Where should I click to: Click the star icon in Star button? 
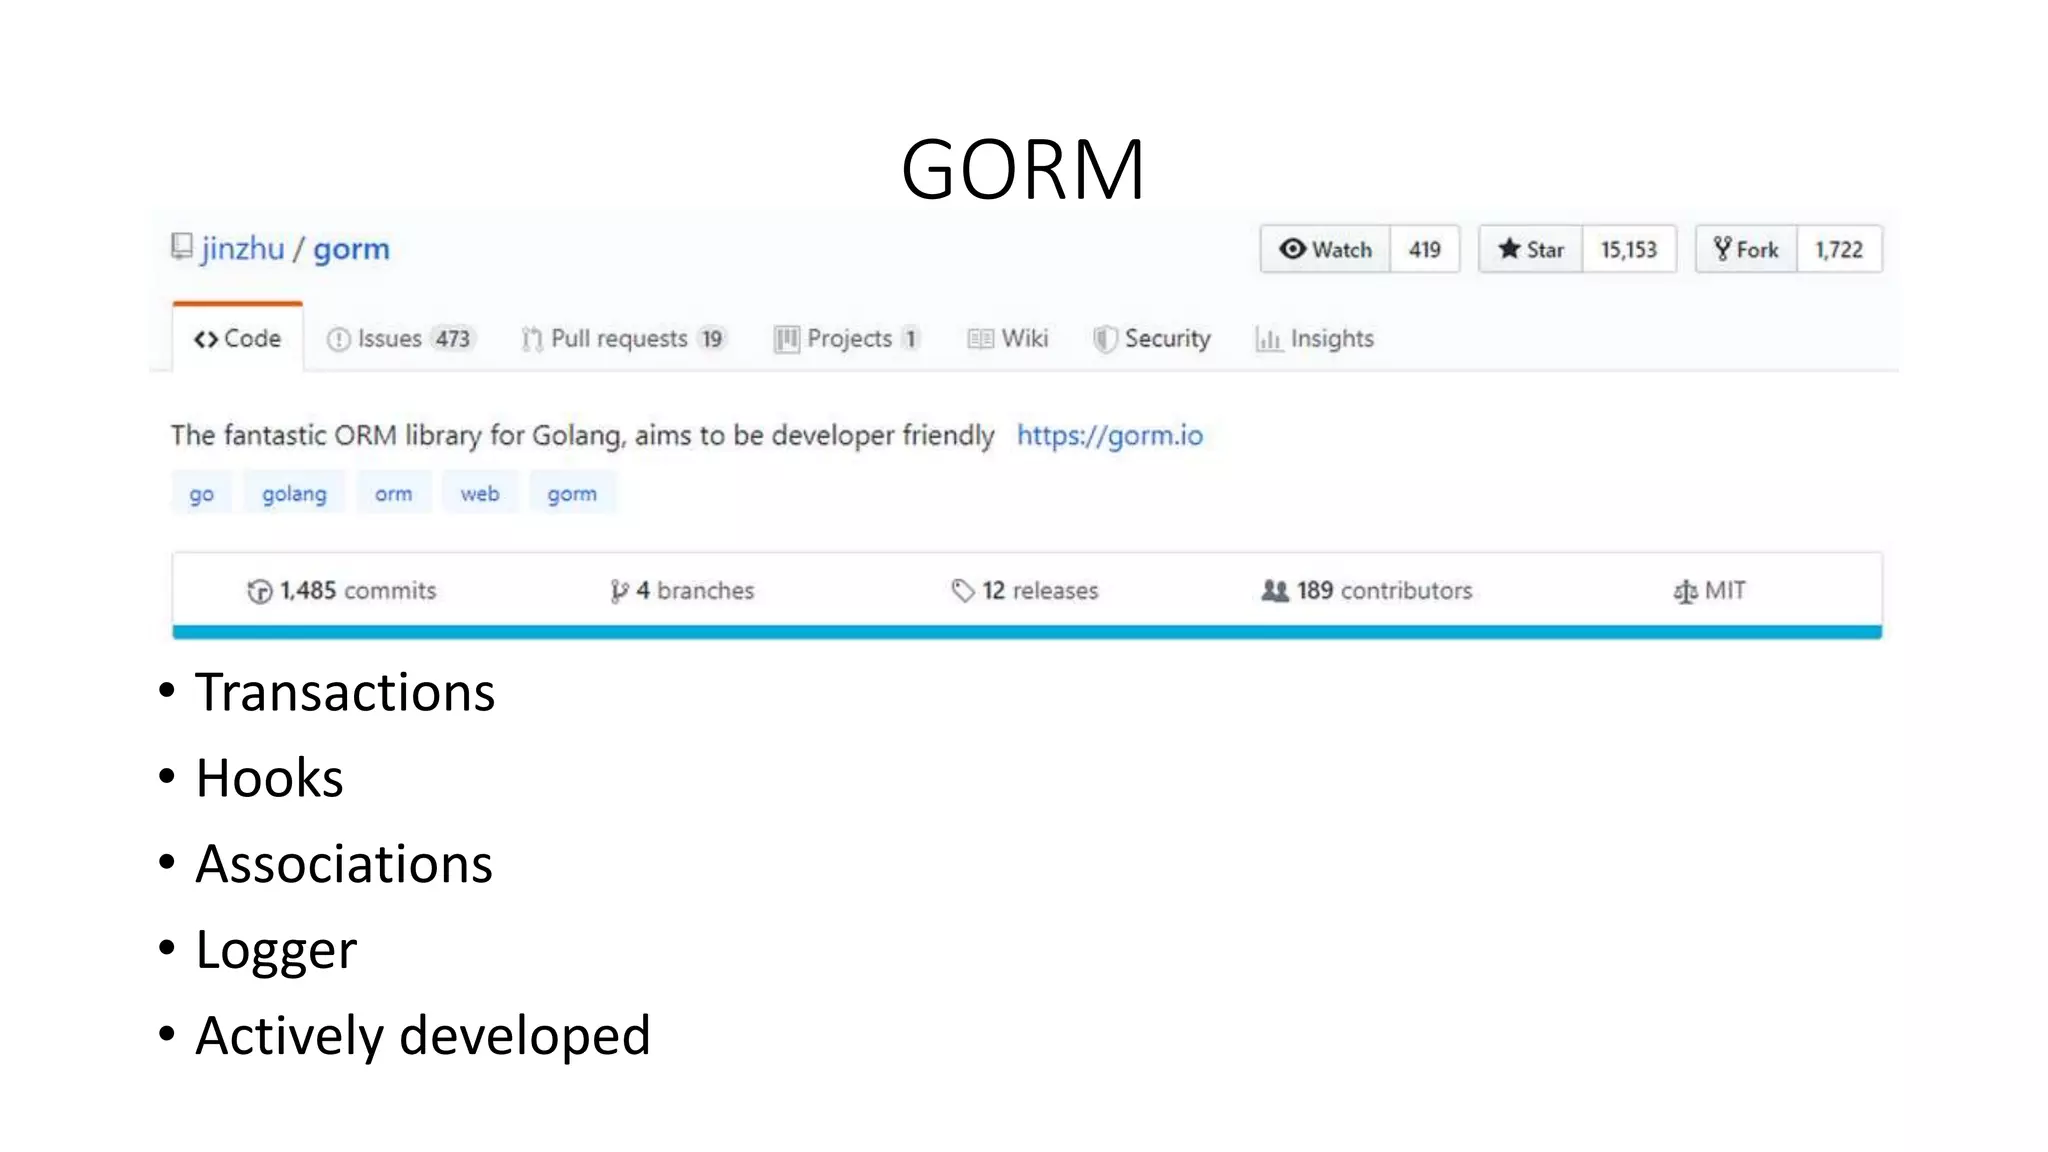pyautogui.click(x=1509, y=249)
